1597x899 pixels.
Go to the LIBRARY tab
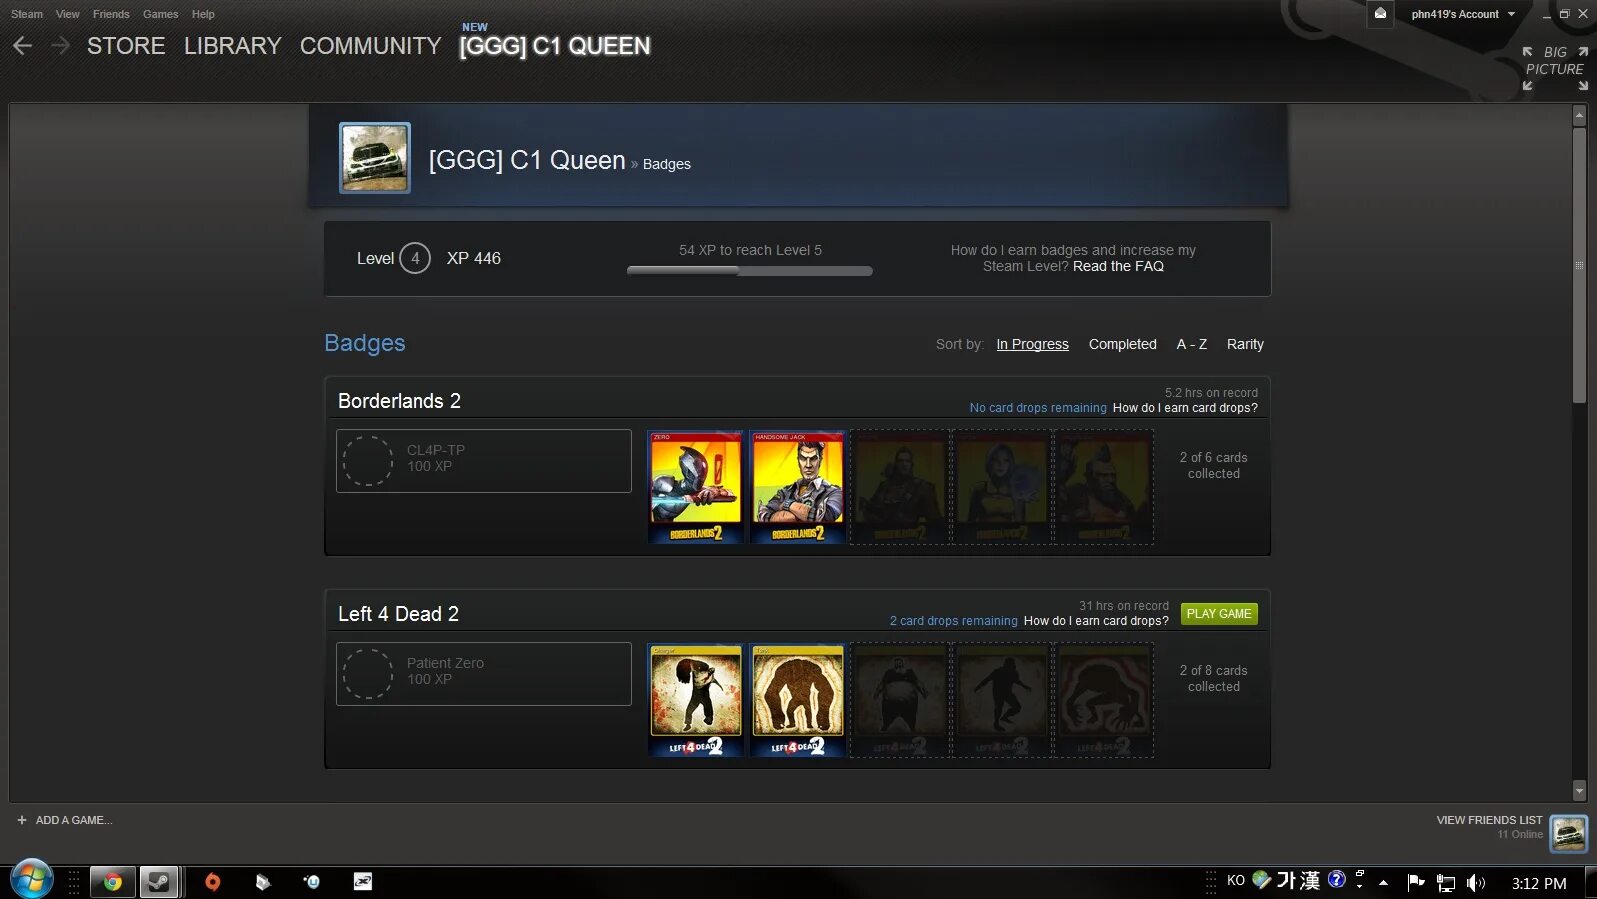[232, 46]
